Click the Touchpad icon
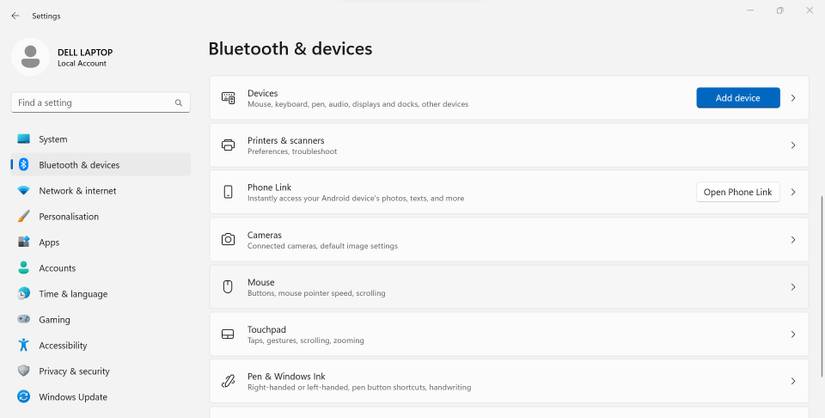Image resolution: width=825 pixels, height=418 pixels. [228, 334]
